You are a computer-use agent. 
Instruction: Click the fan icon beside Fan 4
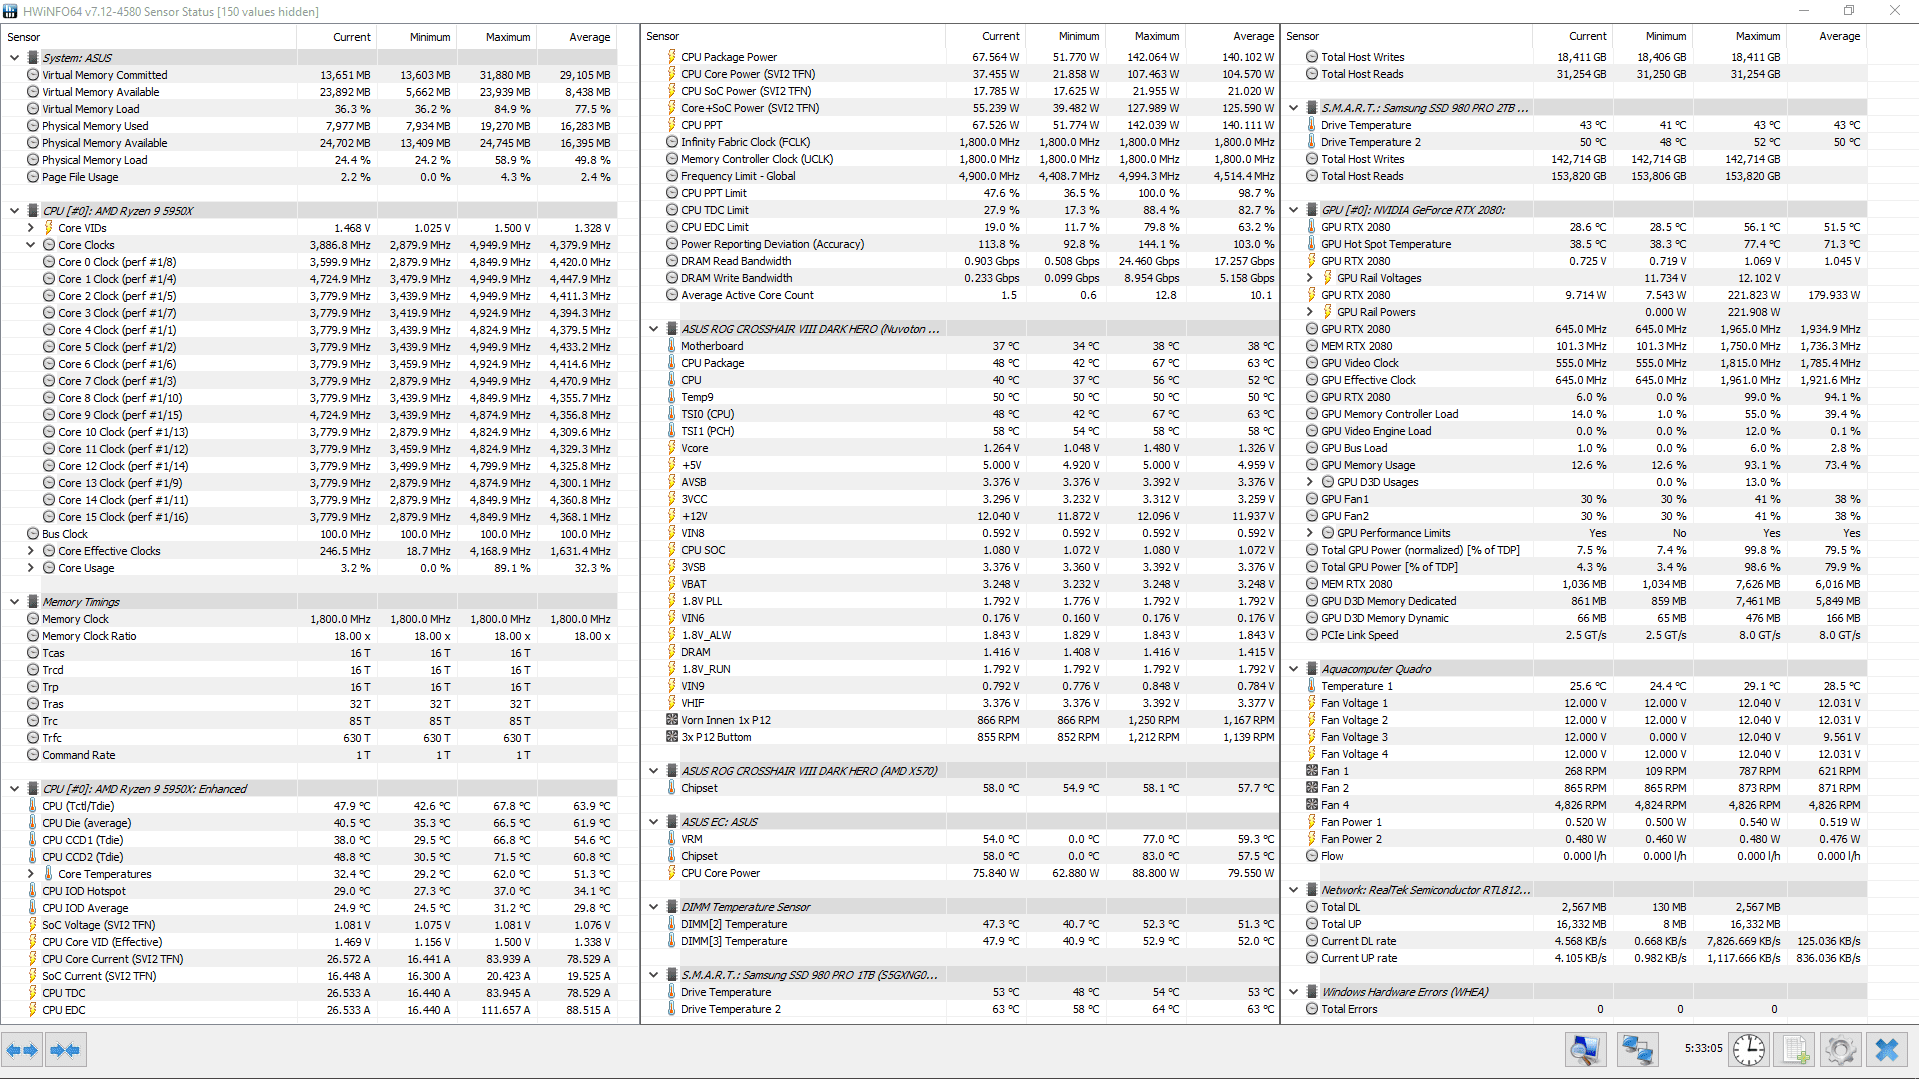(x=1312, y=805)
